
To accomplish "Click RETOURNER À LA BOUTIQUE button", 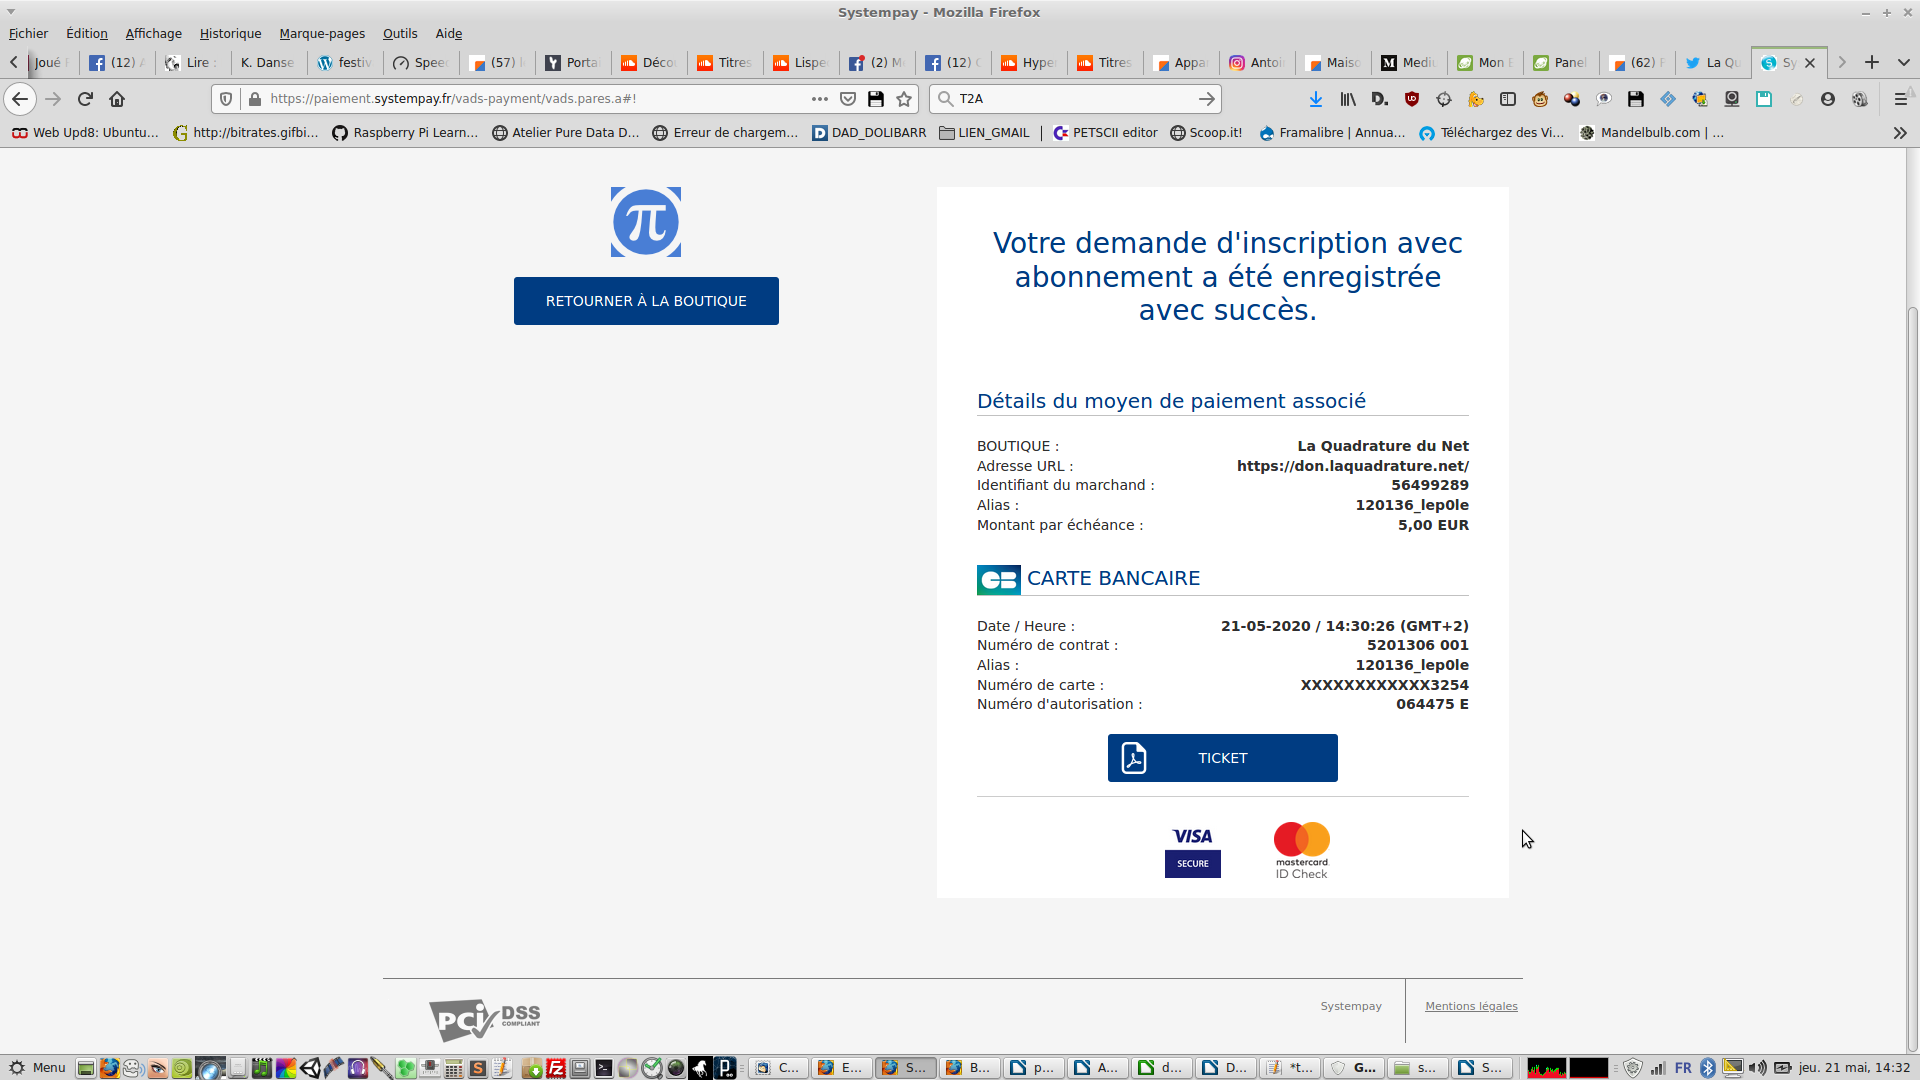I will [646, 301].
